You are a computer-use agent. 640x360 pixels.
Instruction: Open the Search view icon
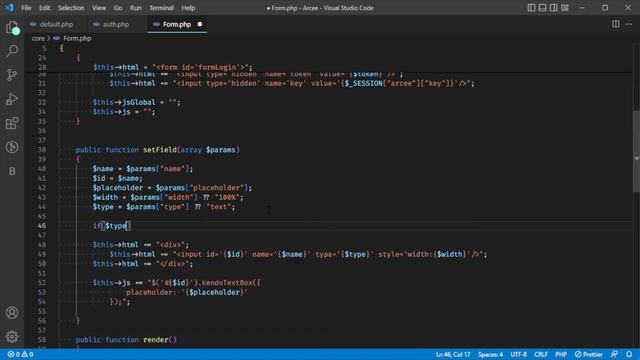[x=12, y=51]
